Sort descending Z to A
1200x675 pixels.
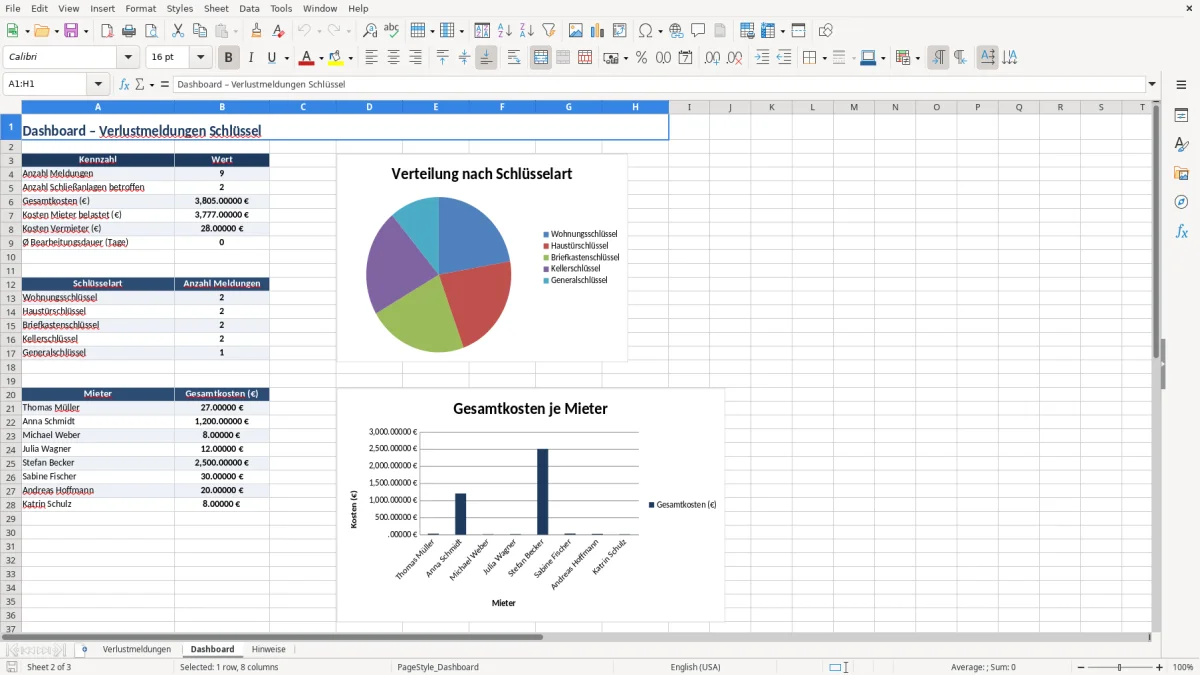[x=527, y=31]
